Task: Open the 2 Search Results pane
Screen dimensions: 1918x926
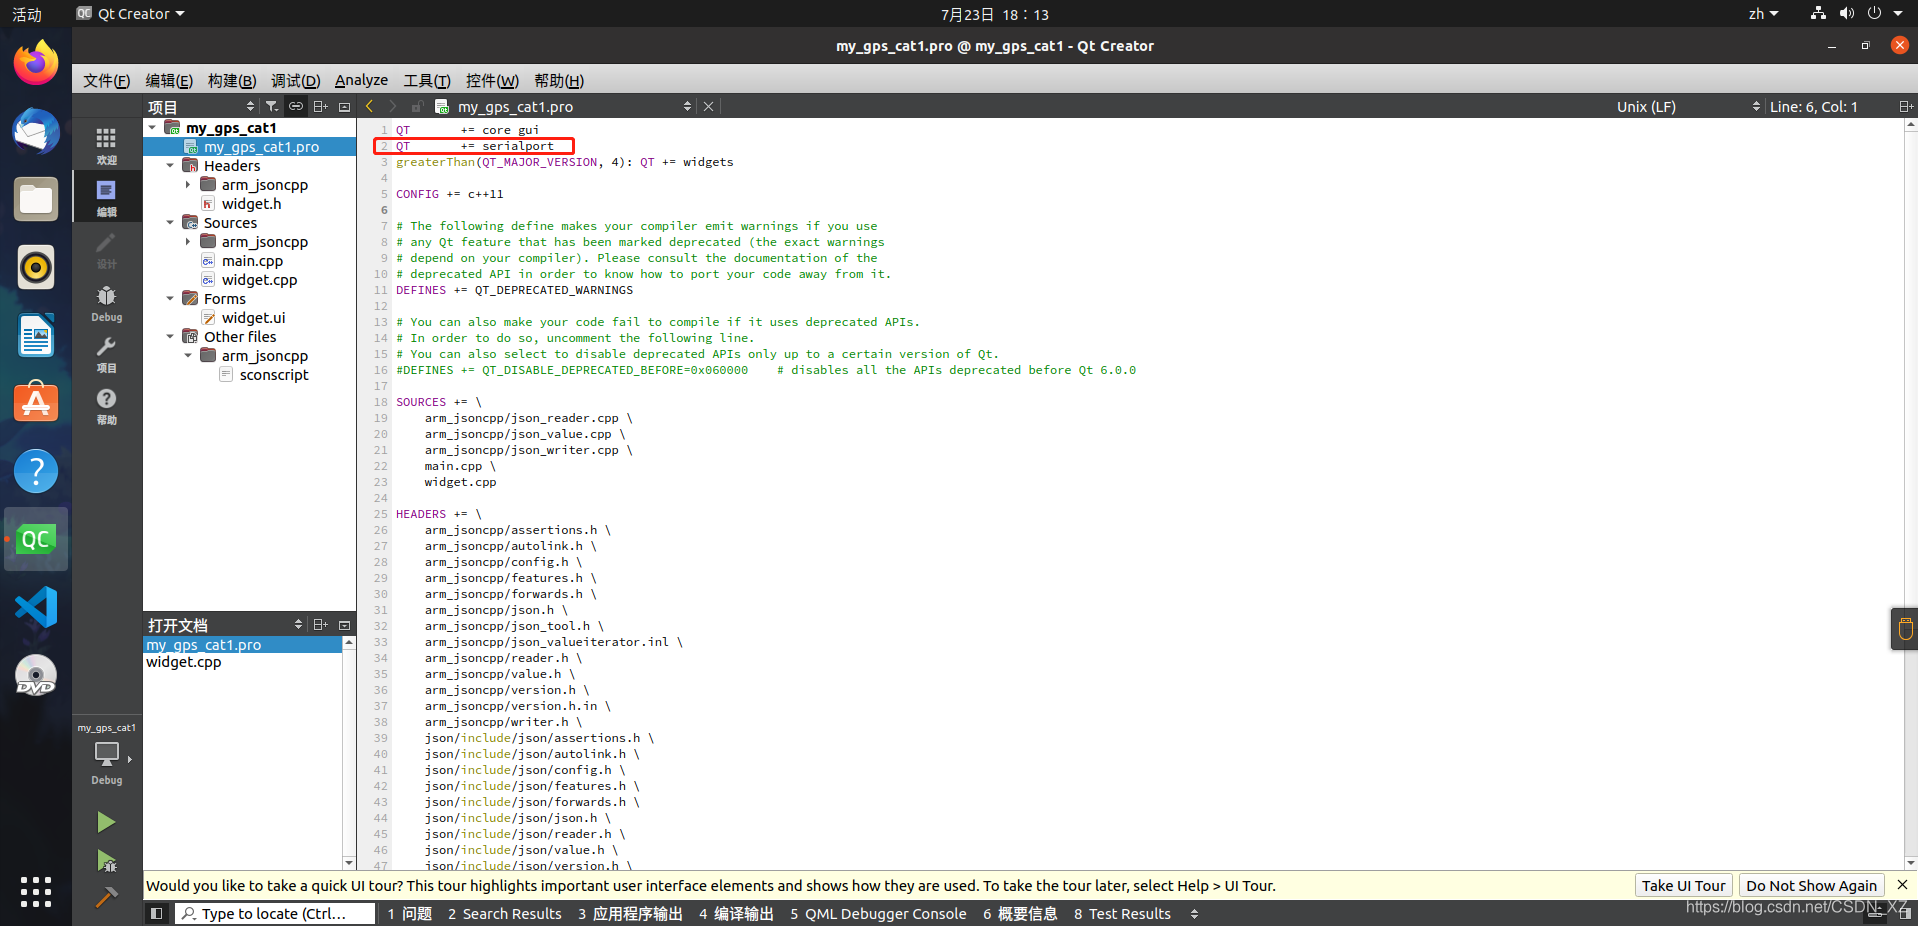Action: point(505,913)
